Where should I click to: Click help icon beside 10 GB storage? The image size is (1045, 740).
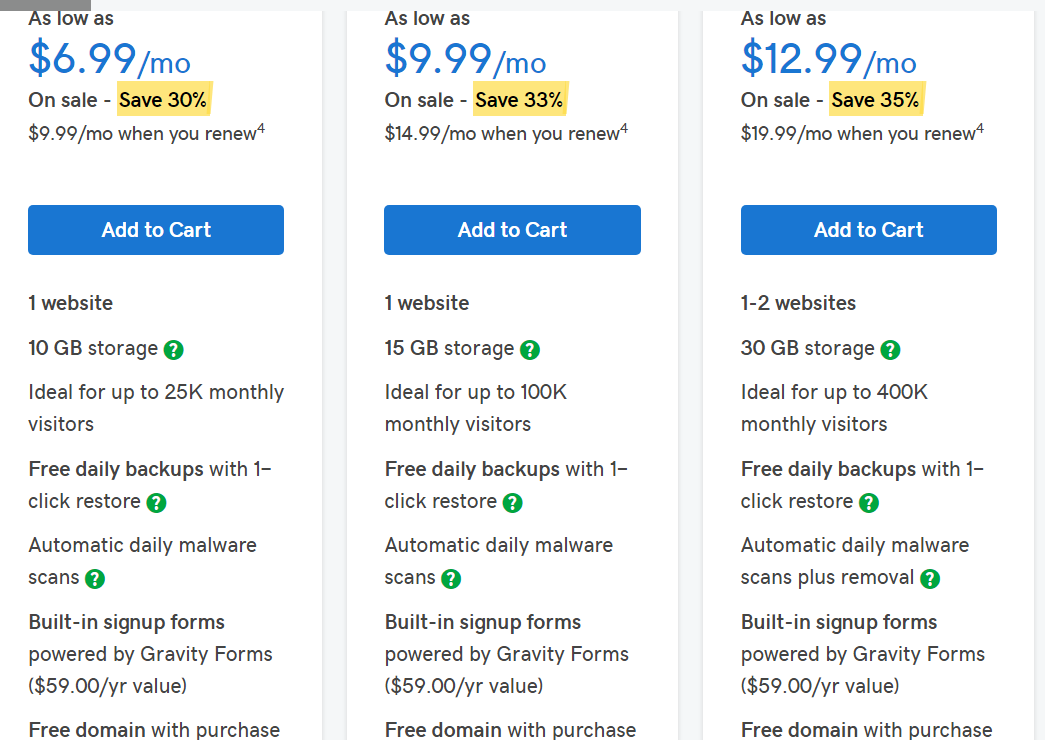coord(174,350)
